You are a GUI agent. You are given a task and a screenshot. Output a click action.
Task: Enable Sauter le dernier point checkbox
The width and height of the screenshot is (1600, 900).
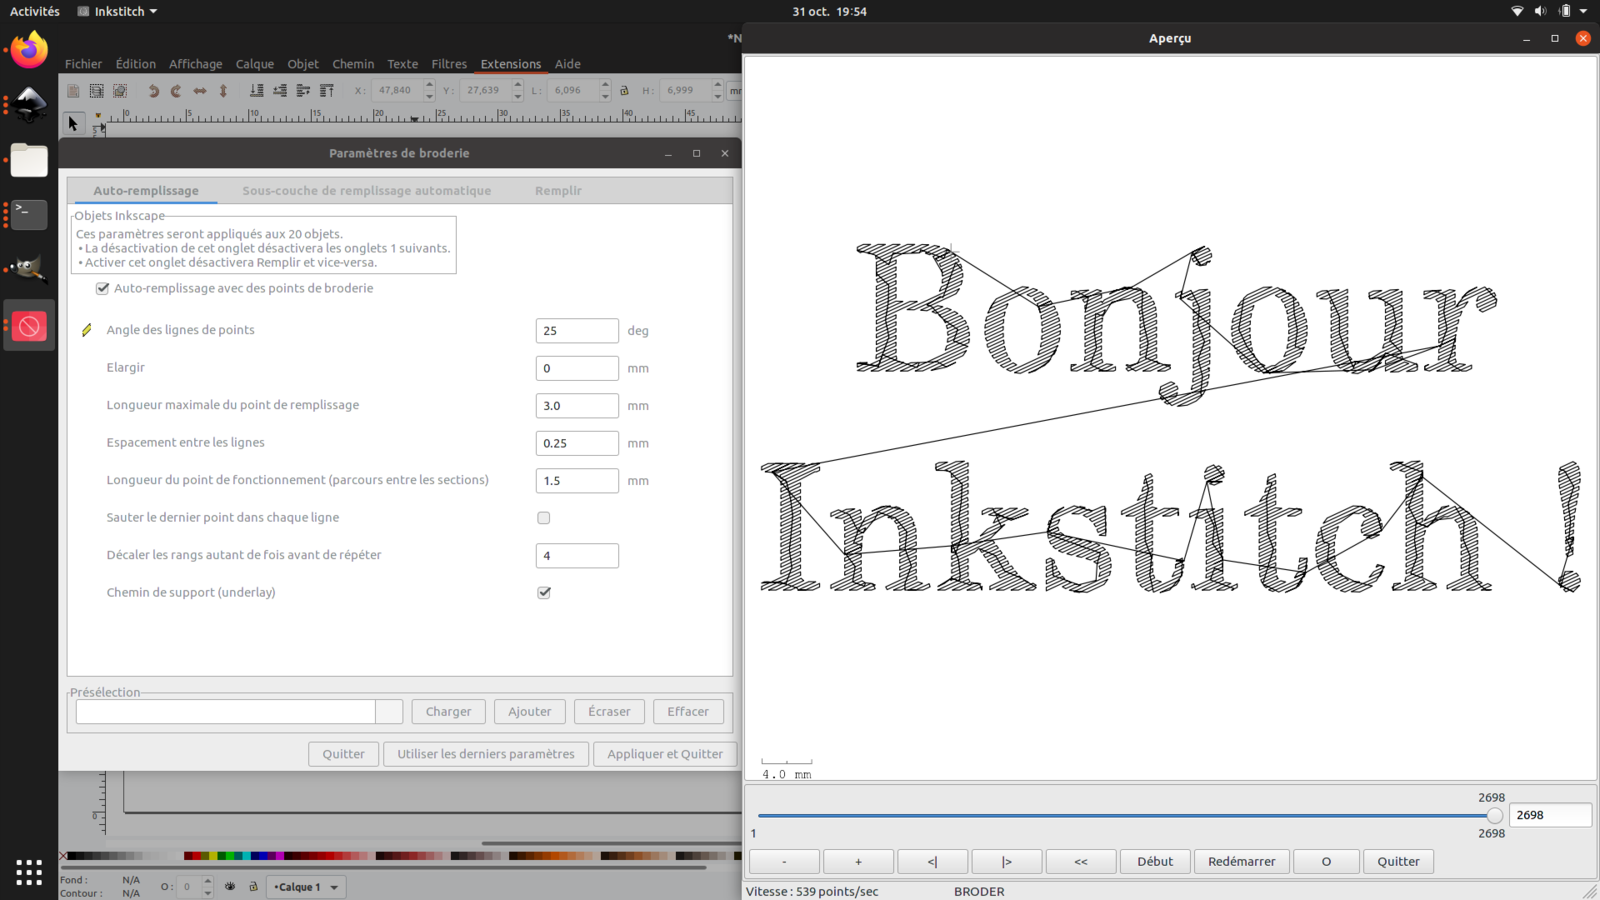click(544, 518)
